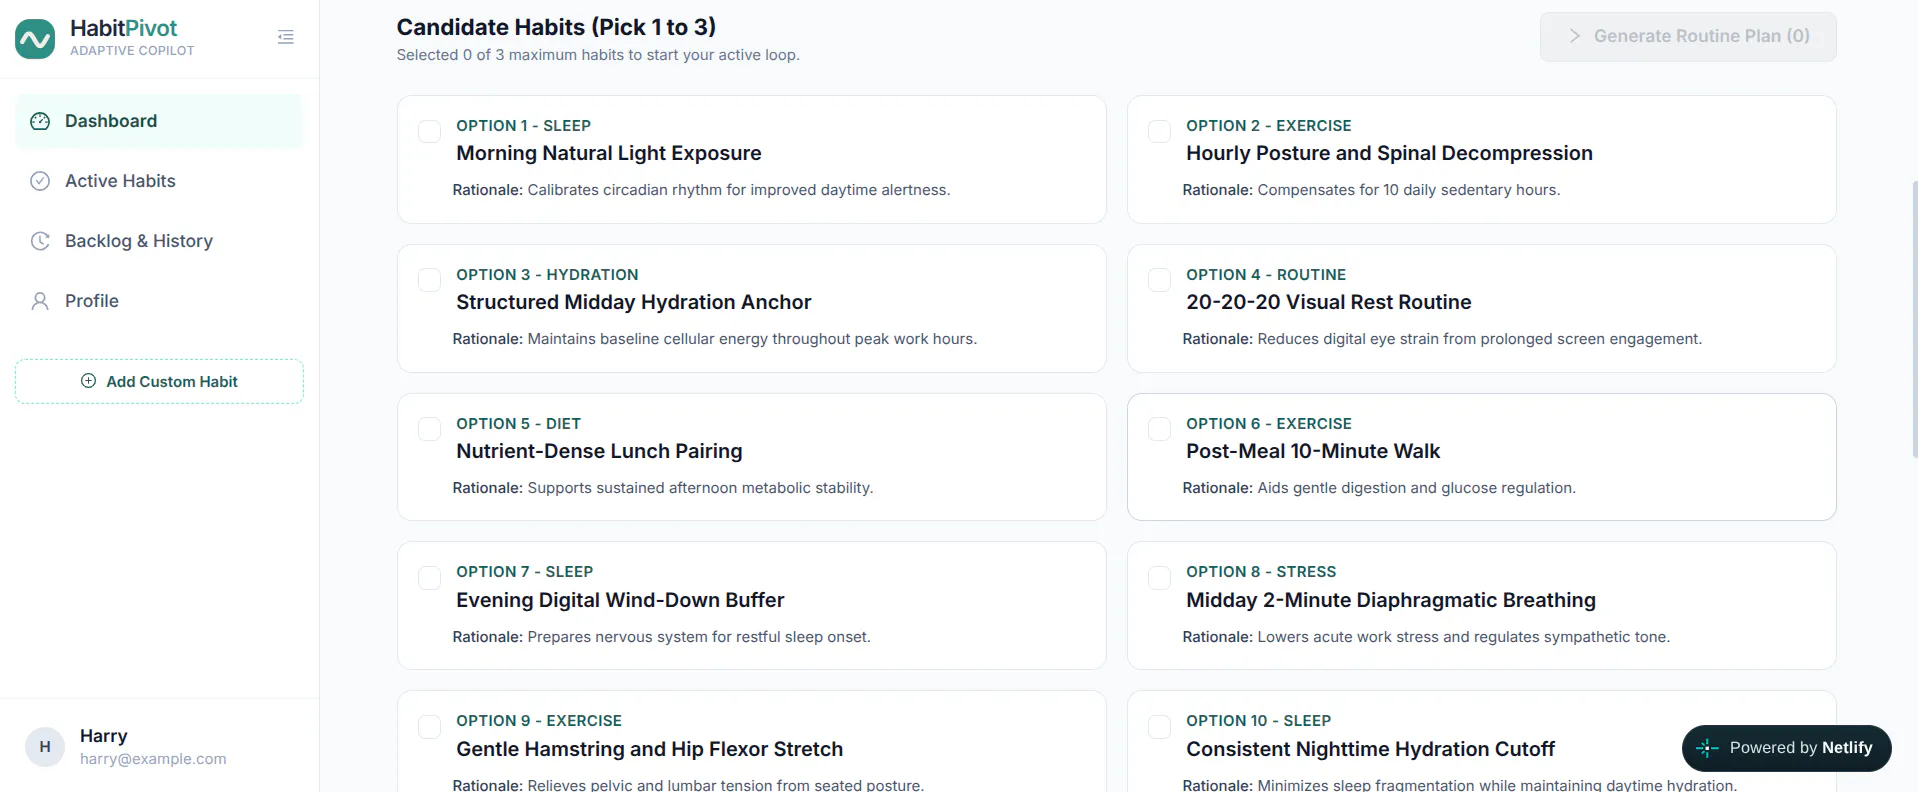Viewport: 1918px width, 792px height.
Task: Click the OPTION 3 - HYDRATION label
Action: tap(547, 275)
